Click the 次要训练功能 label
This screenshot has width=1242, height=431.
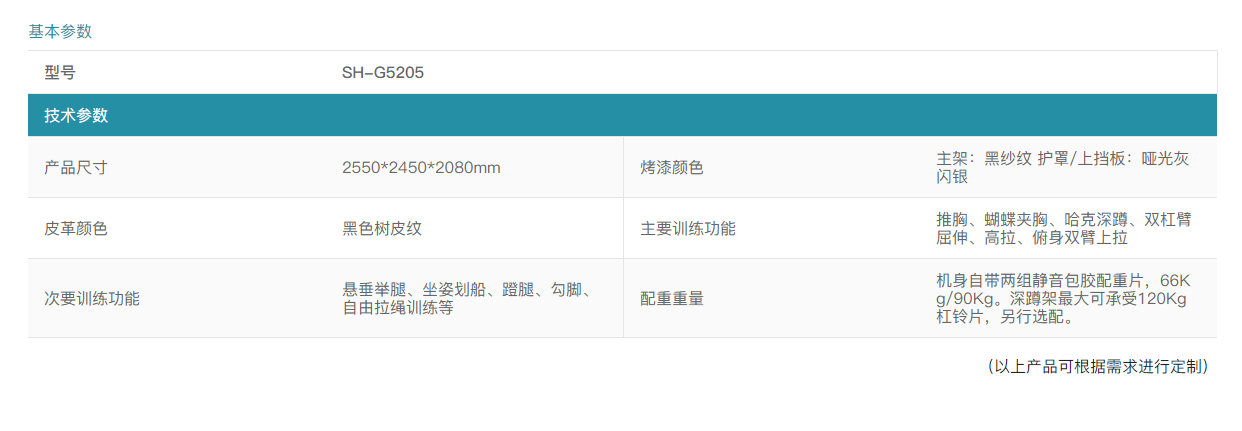[92, 298]
